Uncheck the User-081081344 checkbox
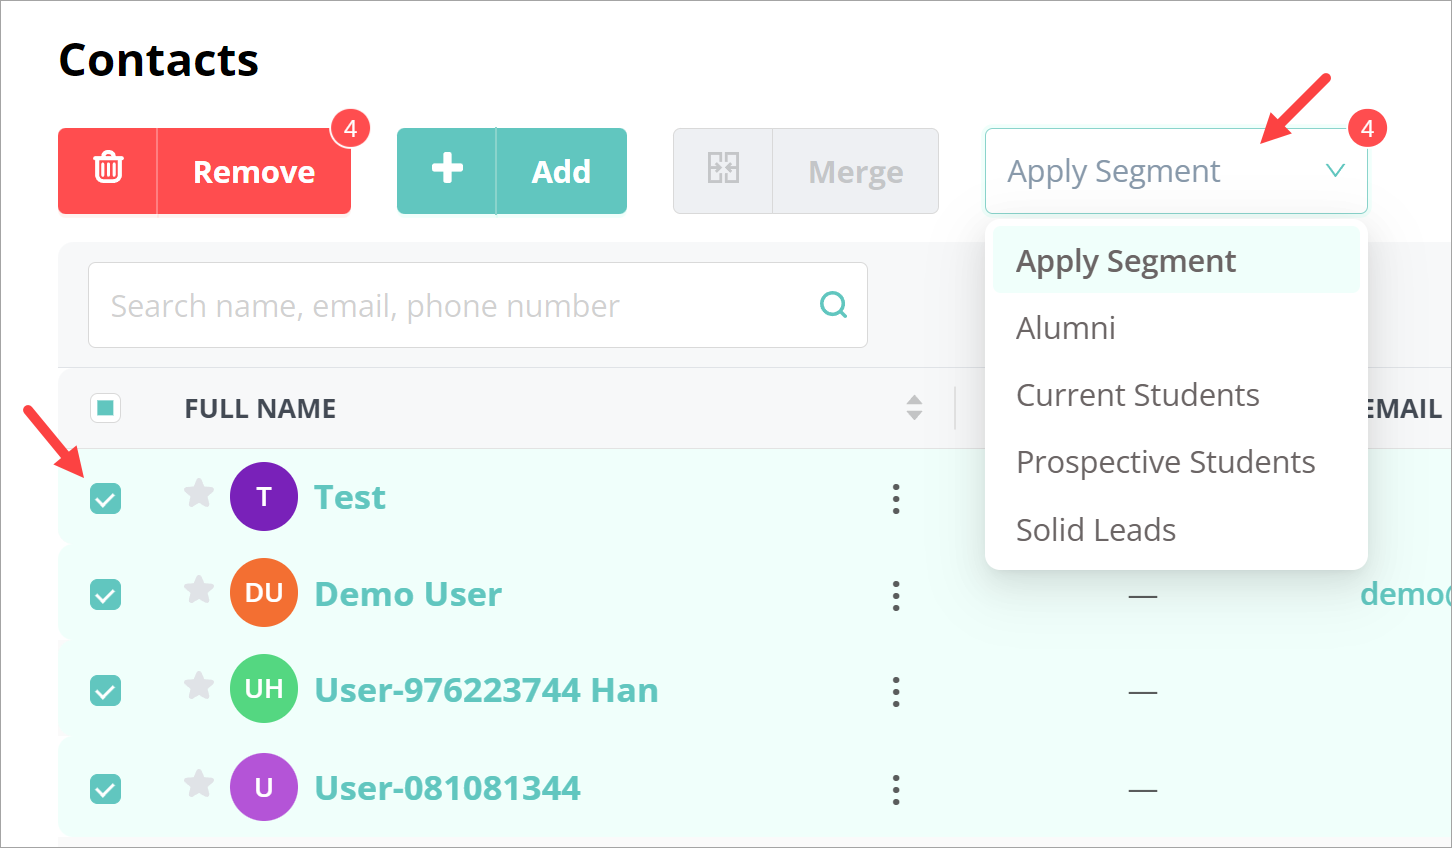 tap(105, 789)
